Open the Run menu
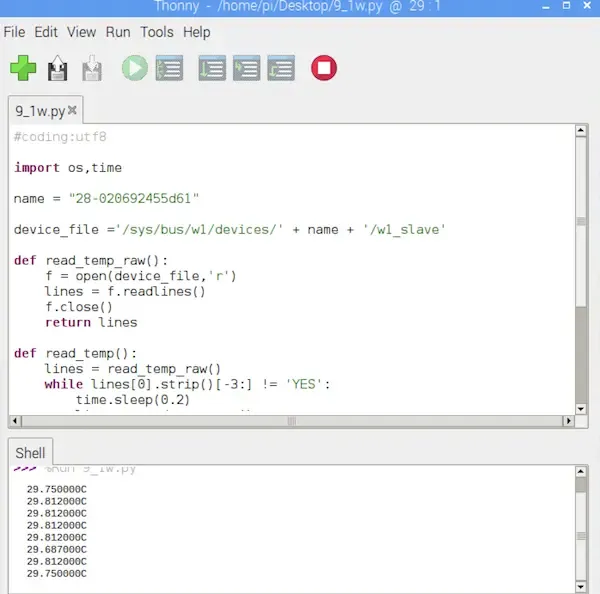This screenshot has height=594, width=600. tap(118, 32)
